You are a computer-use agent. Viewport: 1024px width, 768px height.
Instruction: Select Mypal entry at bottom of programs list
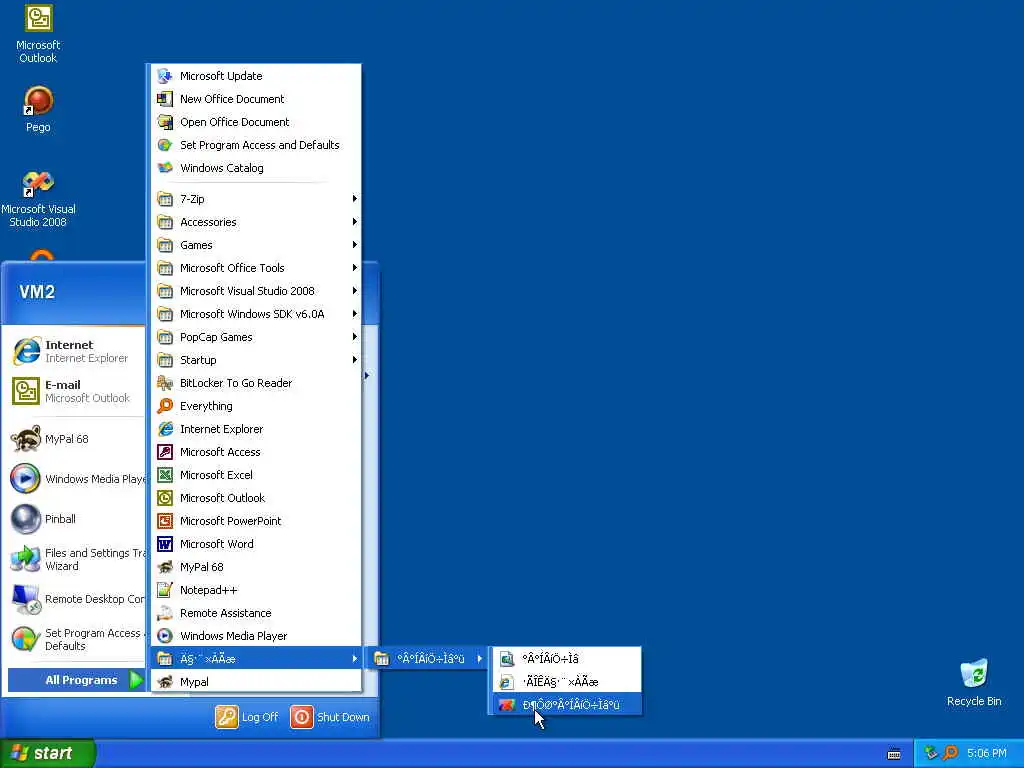(x=256, y=682)
